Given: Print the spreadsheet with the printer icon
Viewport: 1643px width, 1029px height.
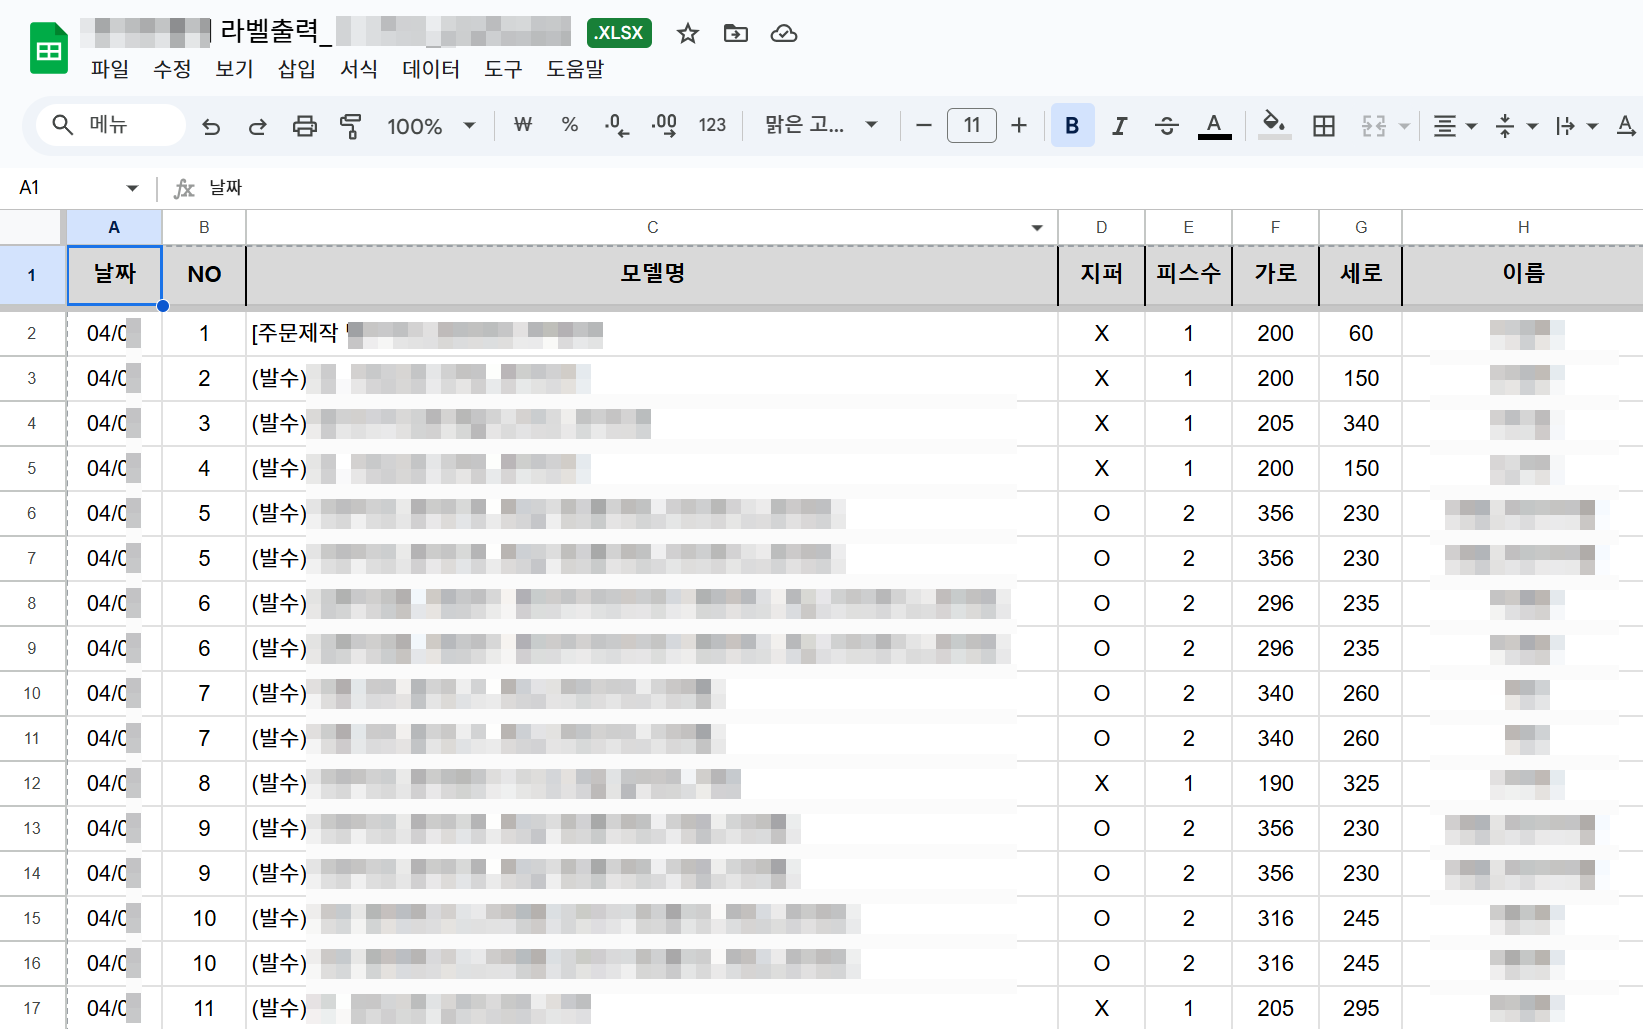Looking at the screenshot, I should point(304,126).
